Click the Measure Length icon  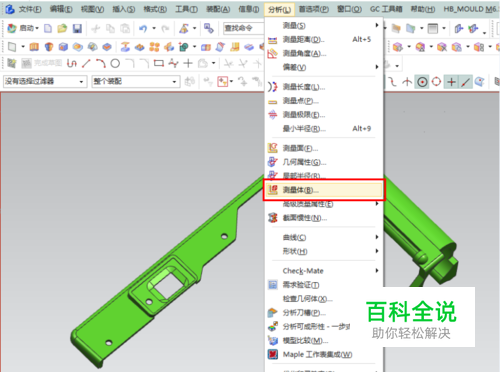273,87
